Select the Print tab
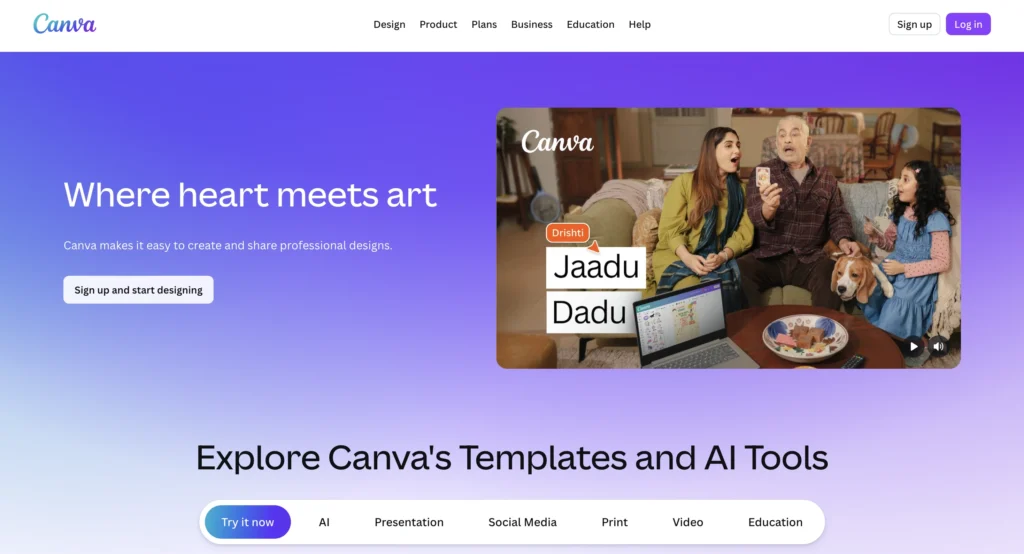The width and height of the screenshot is (1024, 554). click(x=615, y=522)
